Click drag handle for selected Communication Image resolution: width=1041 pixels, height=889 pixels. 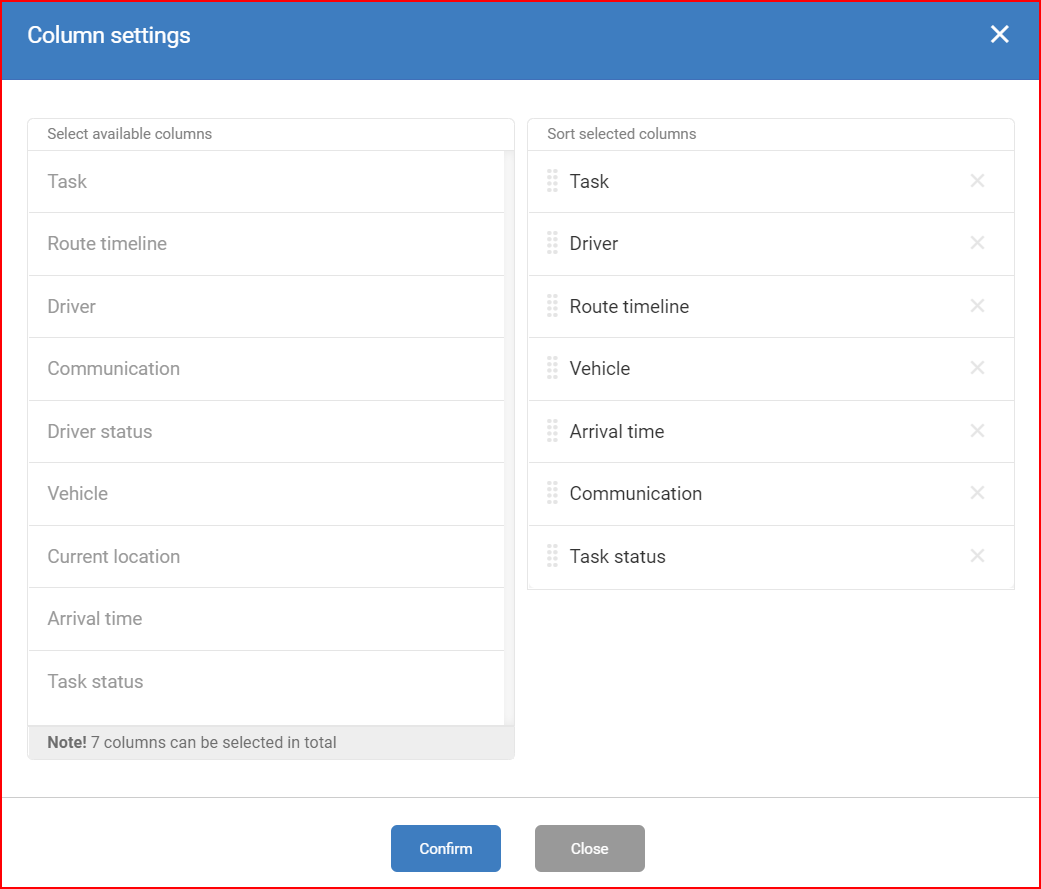pos(552,493)
